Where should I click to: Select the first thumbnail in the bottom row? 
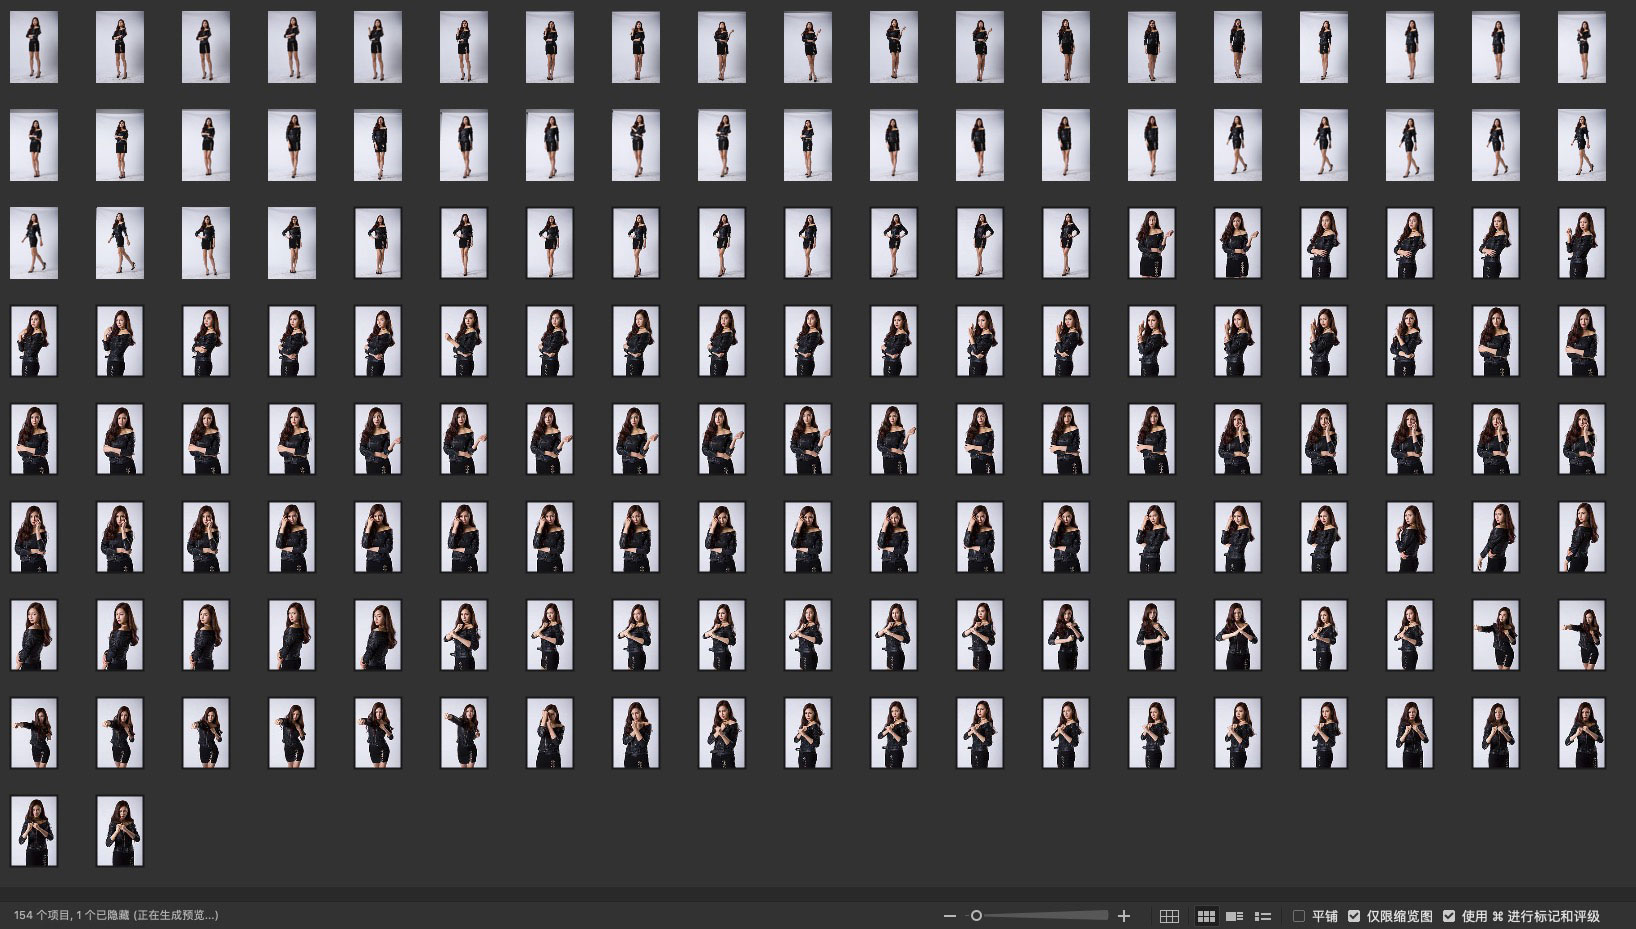click(34, 831)
